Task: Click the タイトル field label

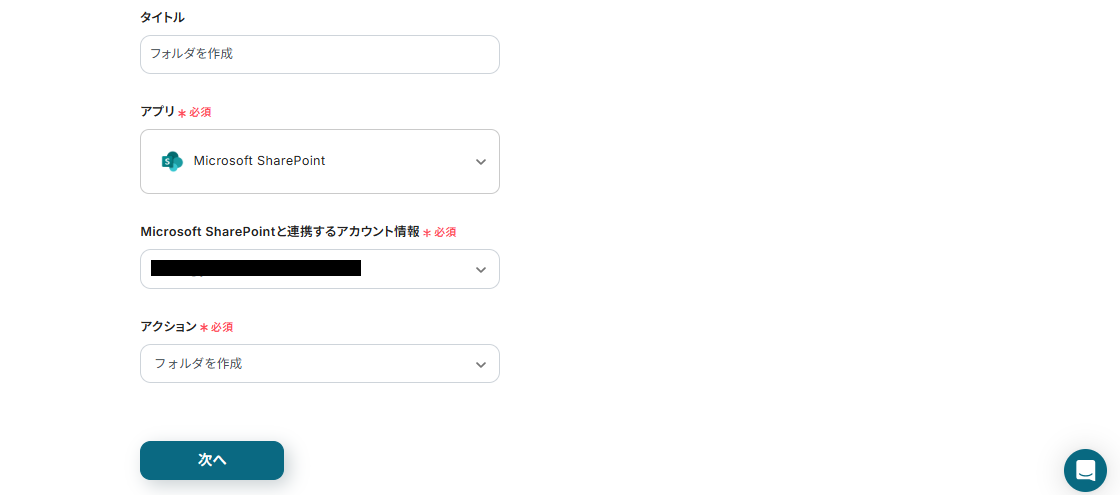Action: [162, 17]
